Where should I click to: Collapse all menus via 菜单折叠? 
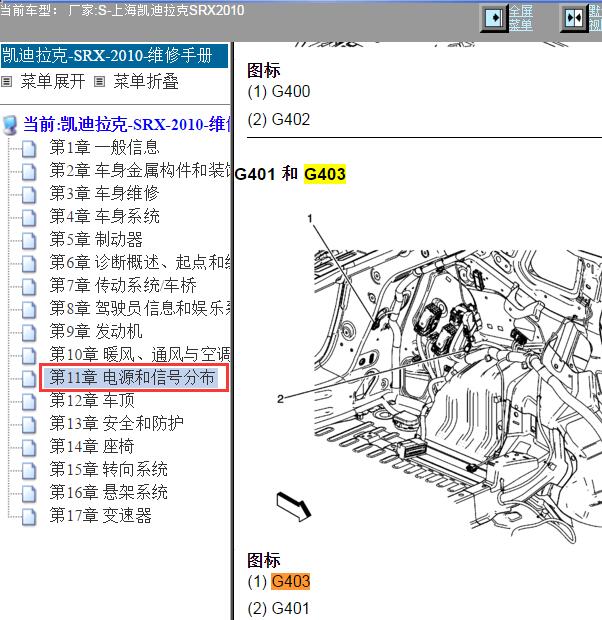tap(146, 82)
